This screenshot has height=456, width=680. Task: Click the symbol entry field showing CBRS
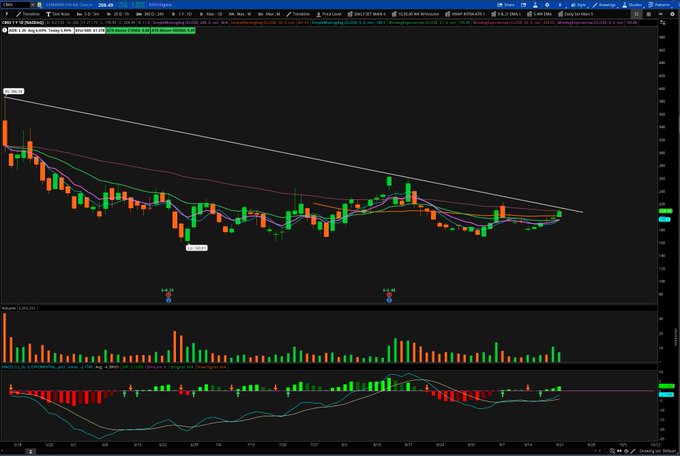point(15,5)
